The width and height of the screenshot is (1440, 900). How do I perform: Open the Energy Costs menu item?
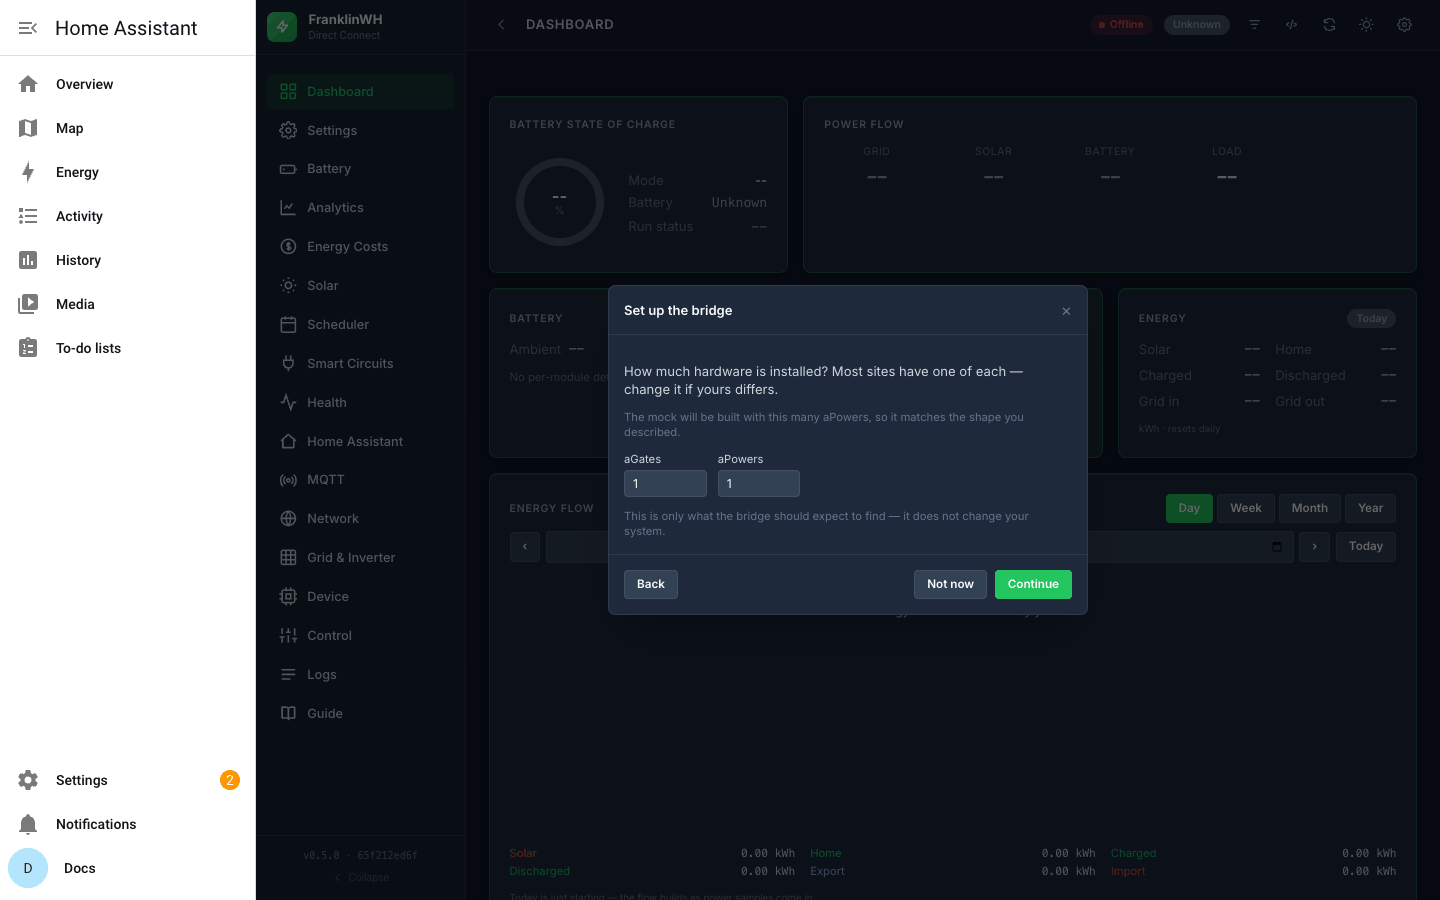(x=360, y=247)
